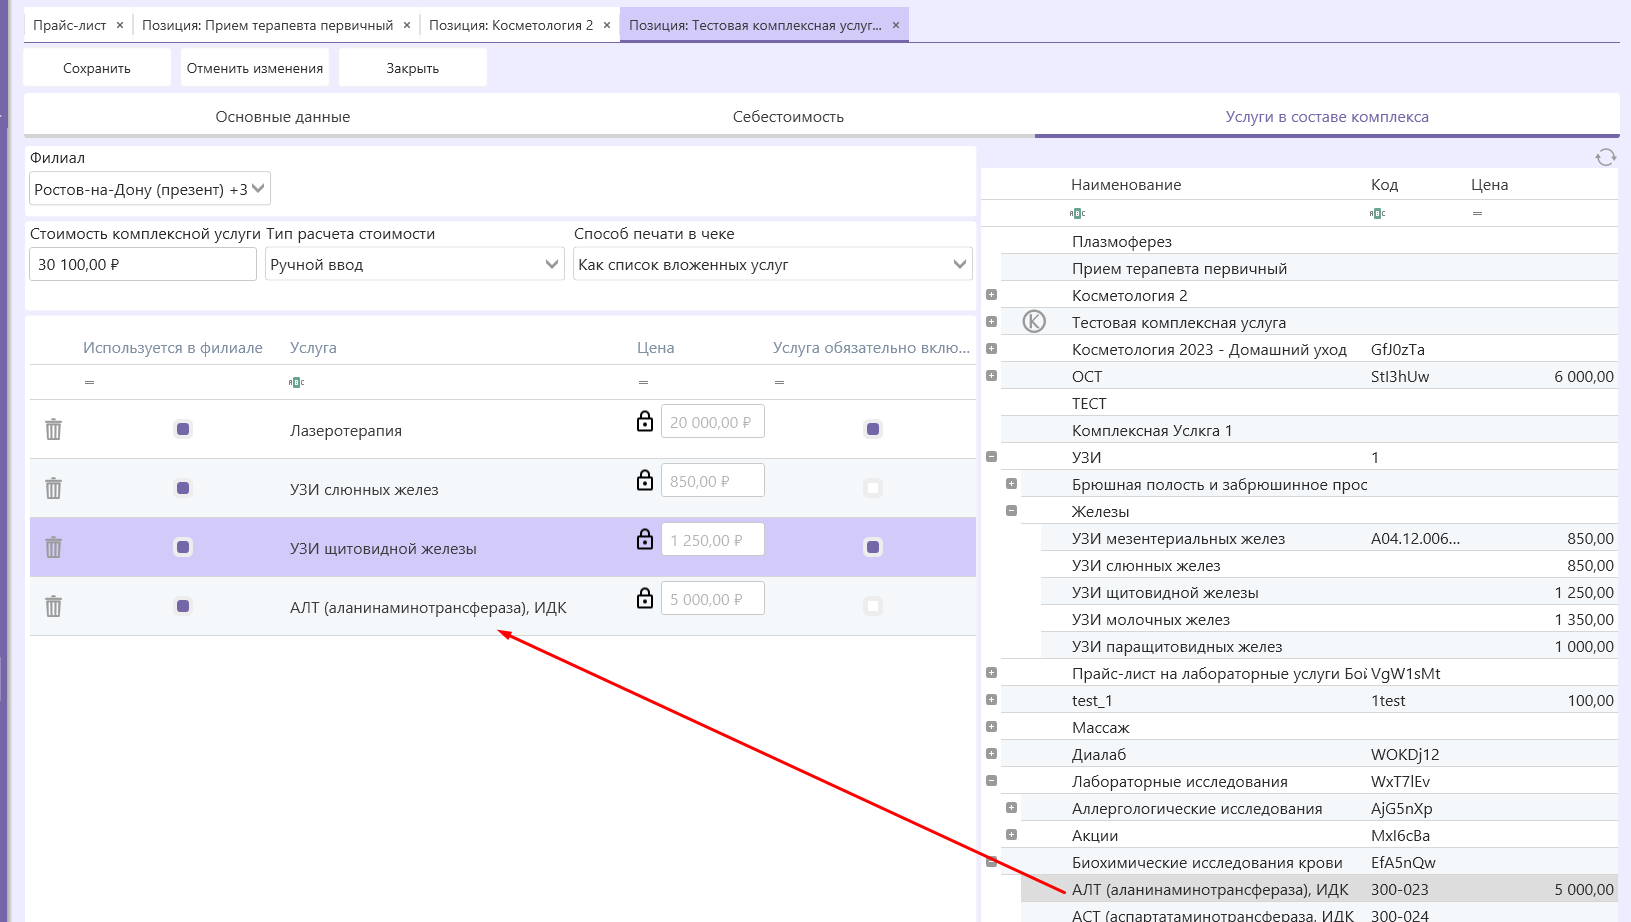The width and height of the screenshot is (1631, 922).
Task: Click the 20 000,00 ₽ price field
Action: pyautogui.click(x=712, y=421)
